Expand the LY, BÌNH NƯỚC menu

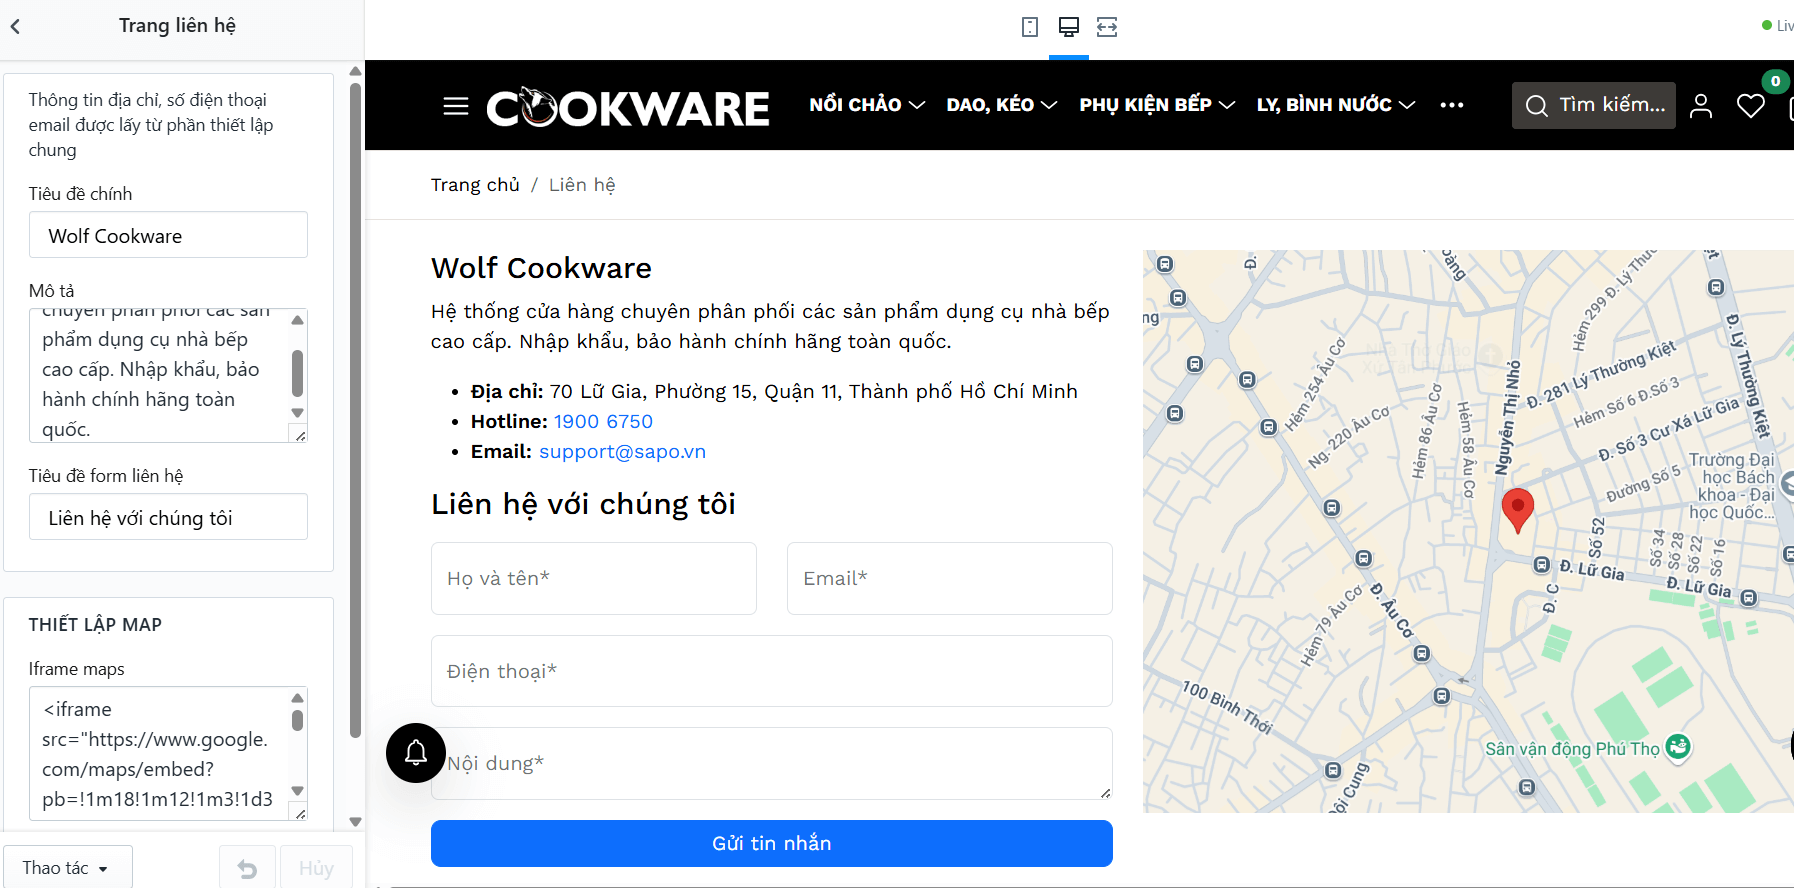point(1336,105)
